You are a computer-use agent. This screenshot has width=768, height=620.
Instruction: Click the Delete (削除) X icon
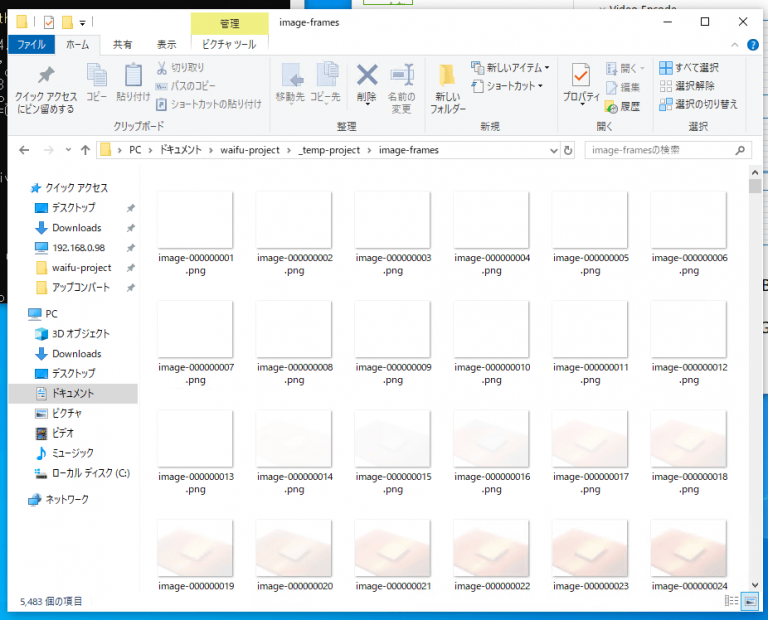[x=367, y=75]
